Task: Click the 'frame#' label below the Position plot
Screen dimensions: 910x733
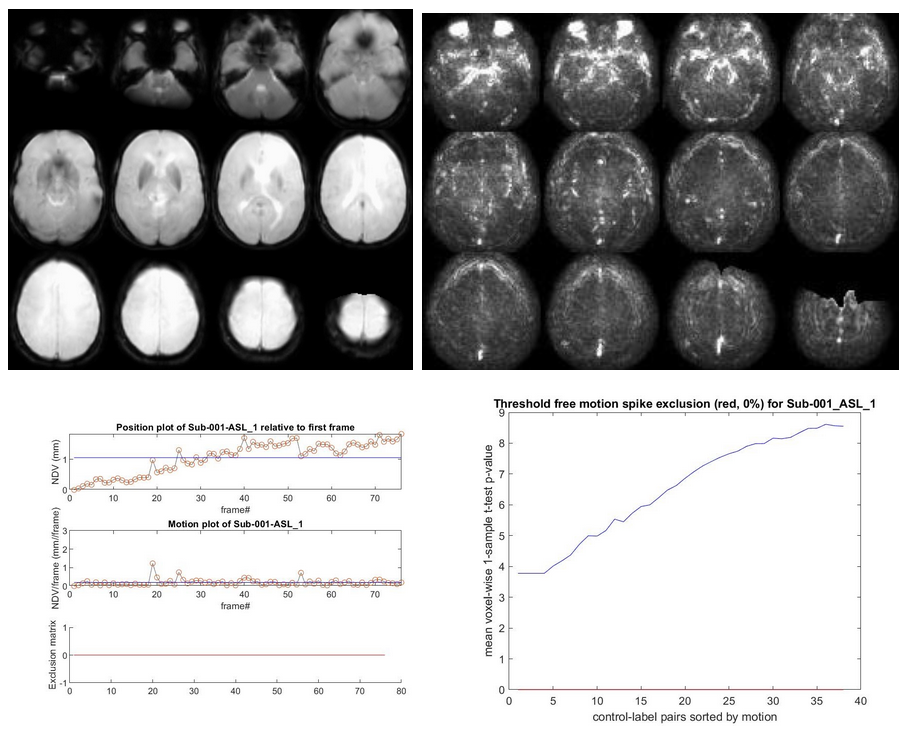Action: click(236, 509)
